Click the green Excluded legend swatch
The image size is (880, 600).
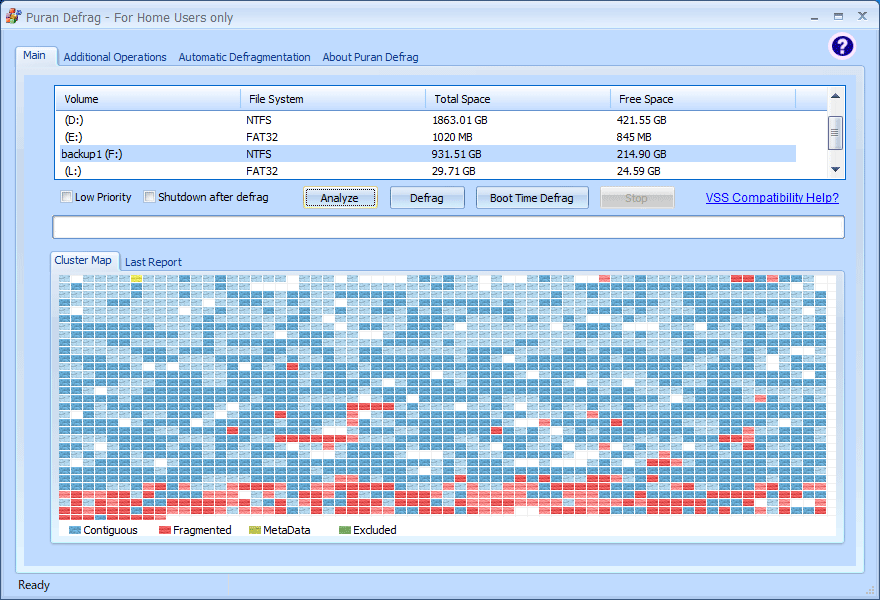(x=345, y=530)
